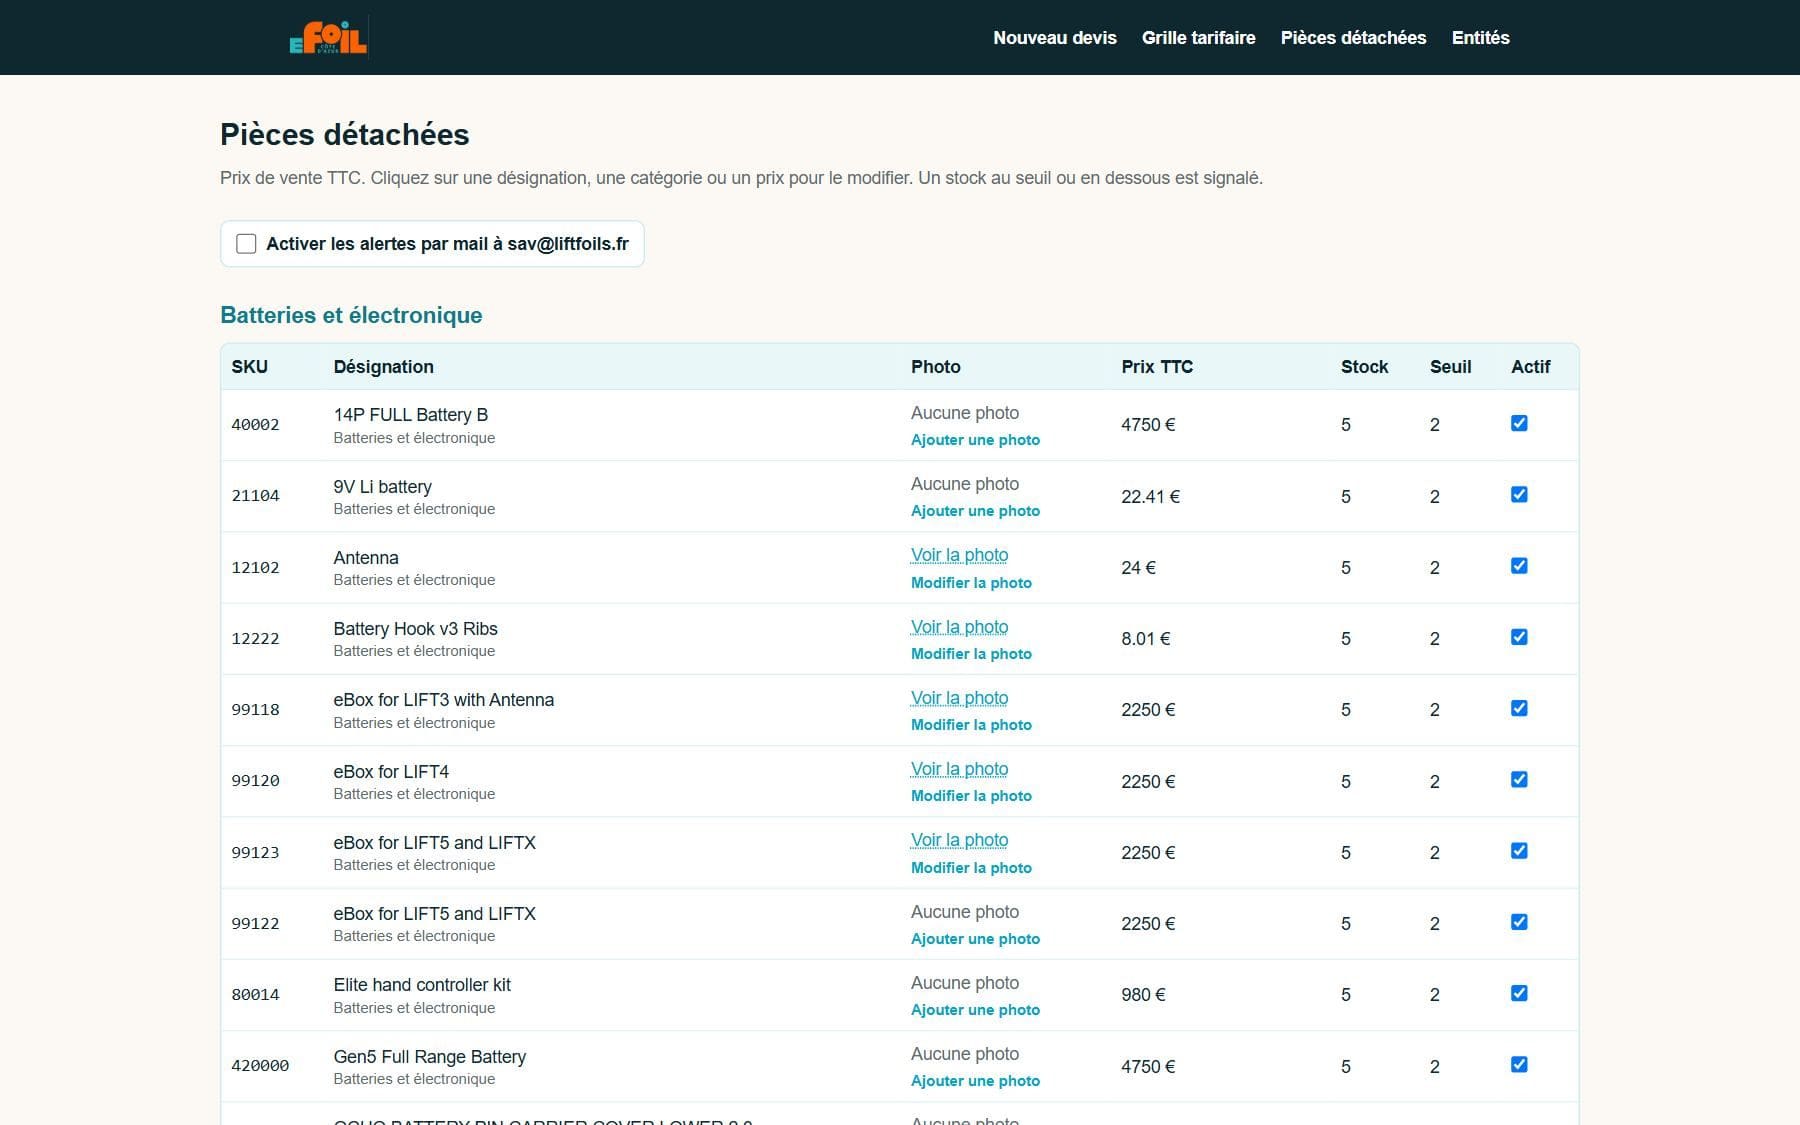
Task: Toggle Actif for eBox LIFT3 with Antenna
Action: (1519, 708)
